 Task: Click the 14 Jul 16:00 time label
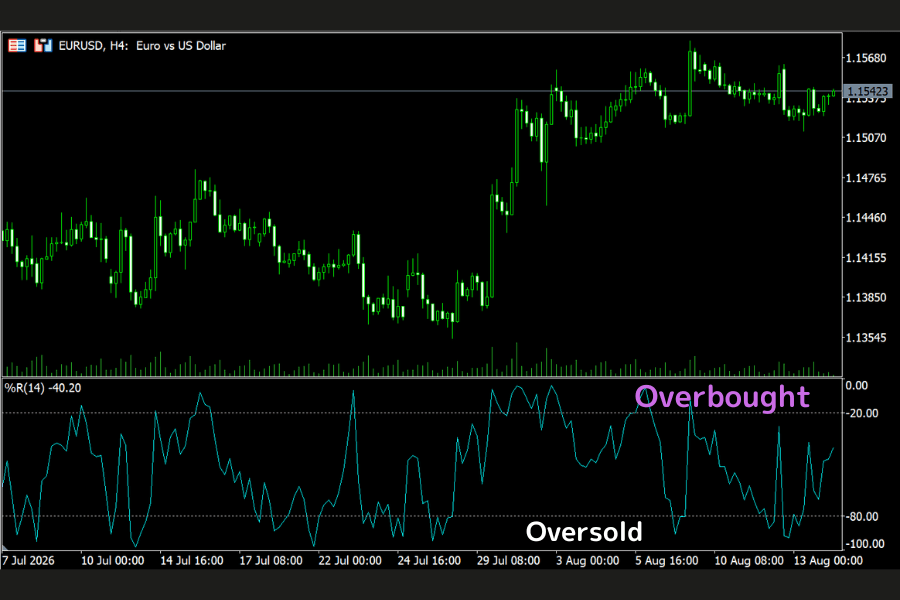(192, 560)
